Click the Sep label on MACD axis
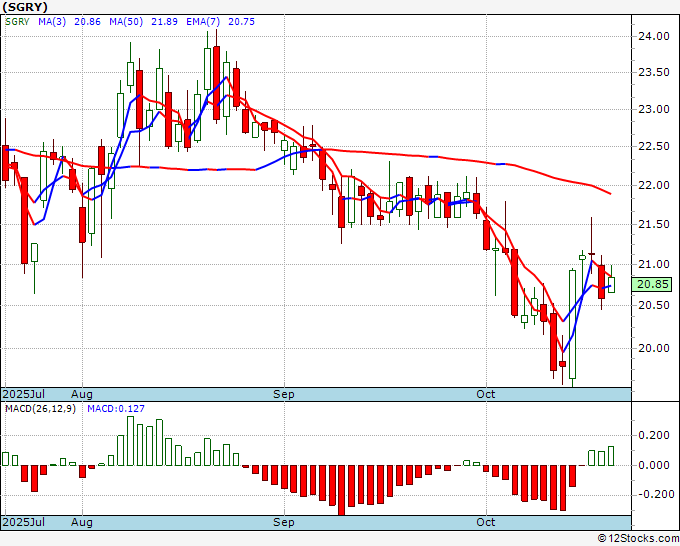The width and height of the screenshot is (680, 546). tap(284, 523)
